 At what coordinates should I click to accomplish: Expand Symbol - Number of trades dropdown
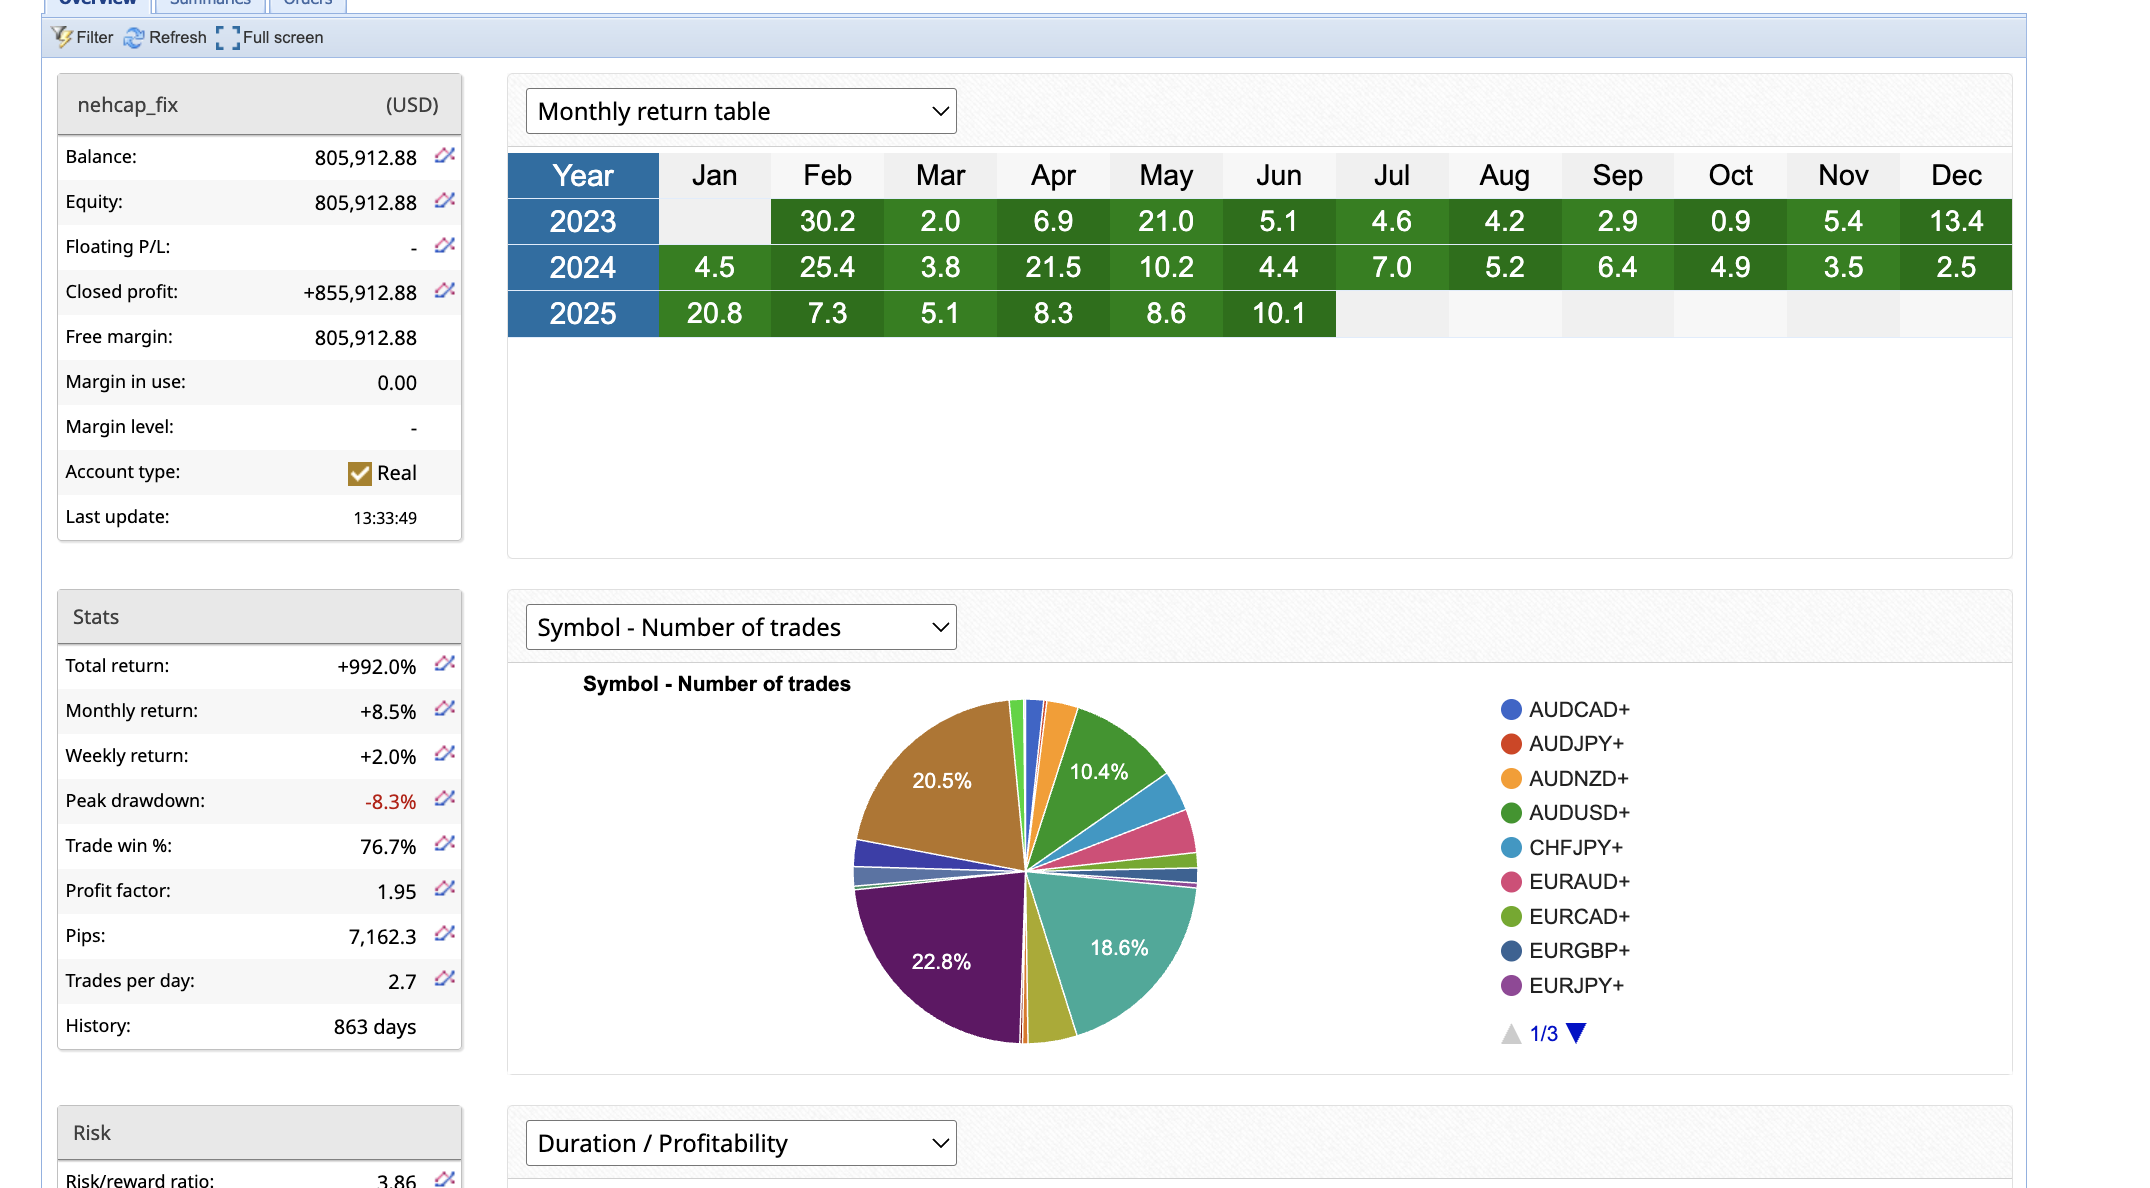point(741,627)
